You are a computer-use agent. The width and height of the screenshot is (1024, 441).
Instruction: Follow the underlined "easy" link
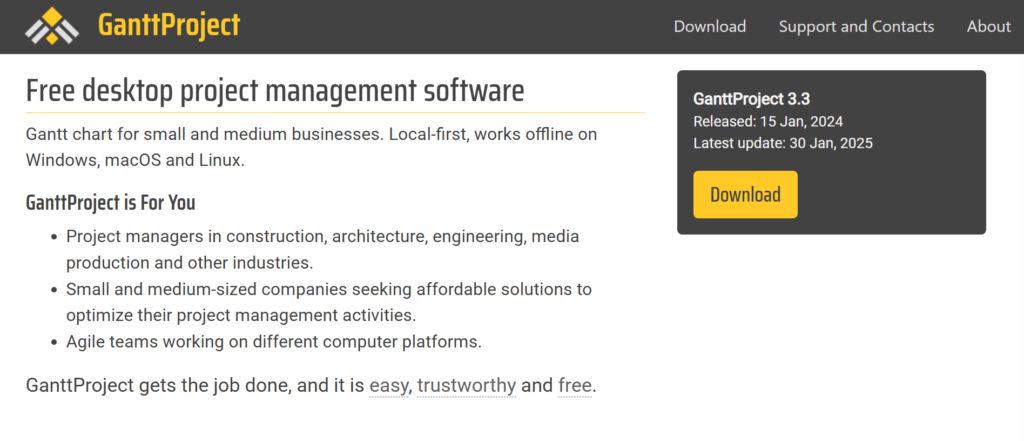point(389,385)
